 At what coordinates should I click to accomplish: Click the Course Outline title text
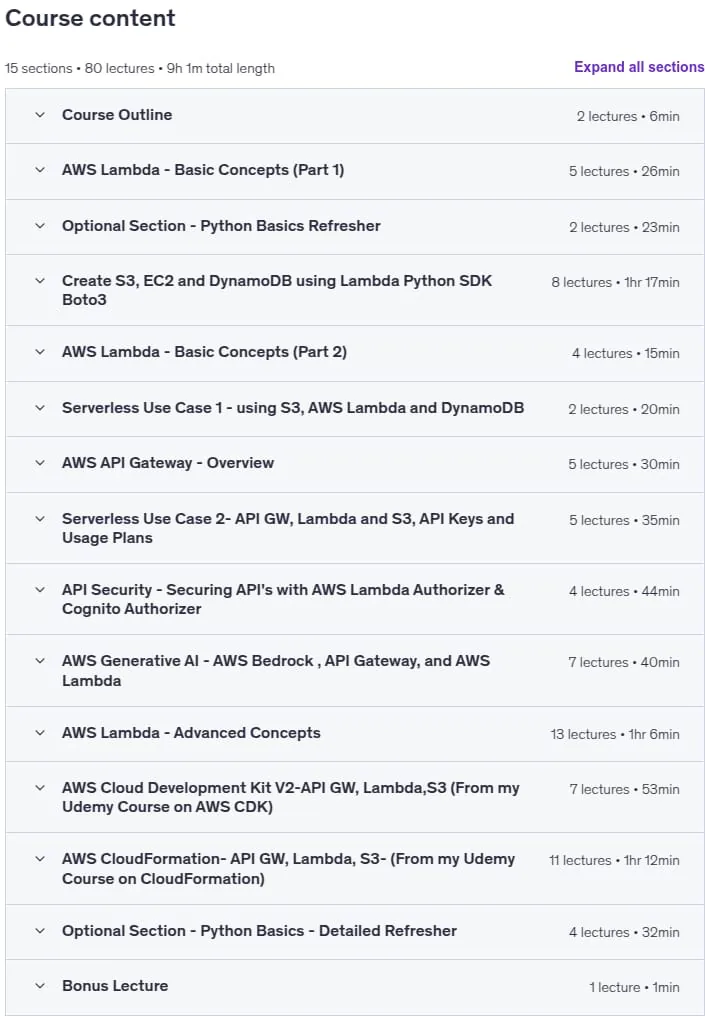pos(117,115)
